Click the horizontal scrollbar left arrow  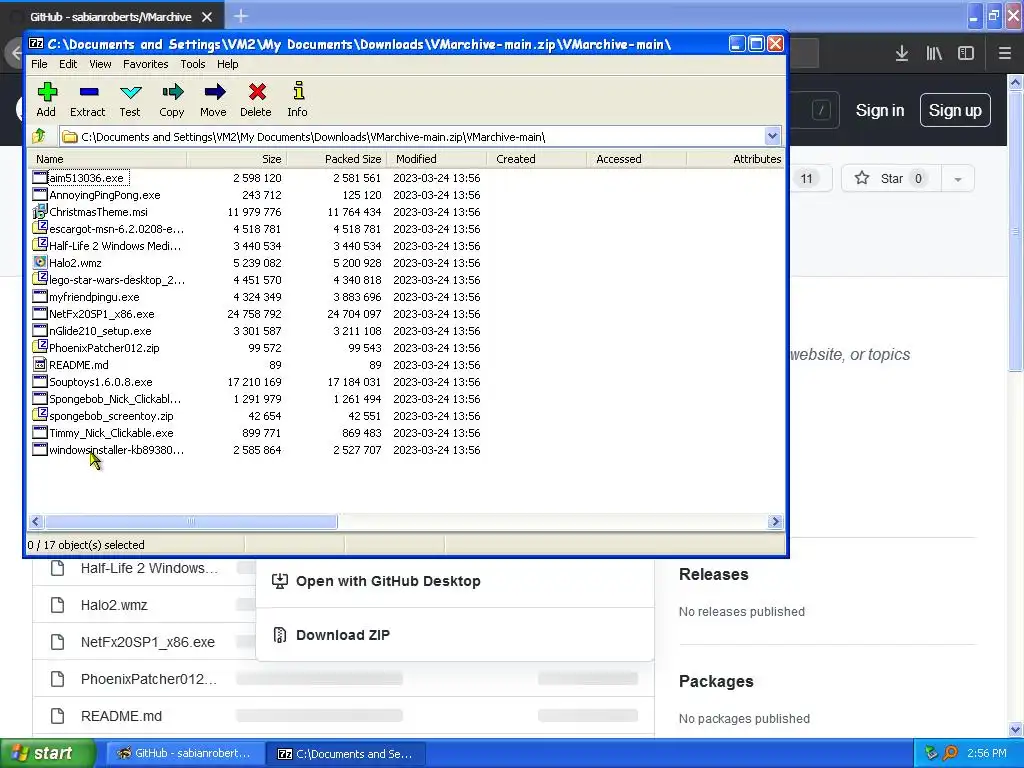pos(36,521)
